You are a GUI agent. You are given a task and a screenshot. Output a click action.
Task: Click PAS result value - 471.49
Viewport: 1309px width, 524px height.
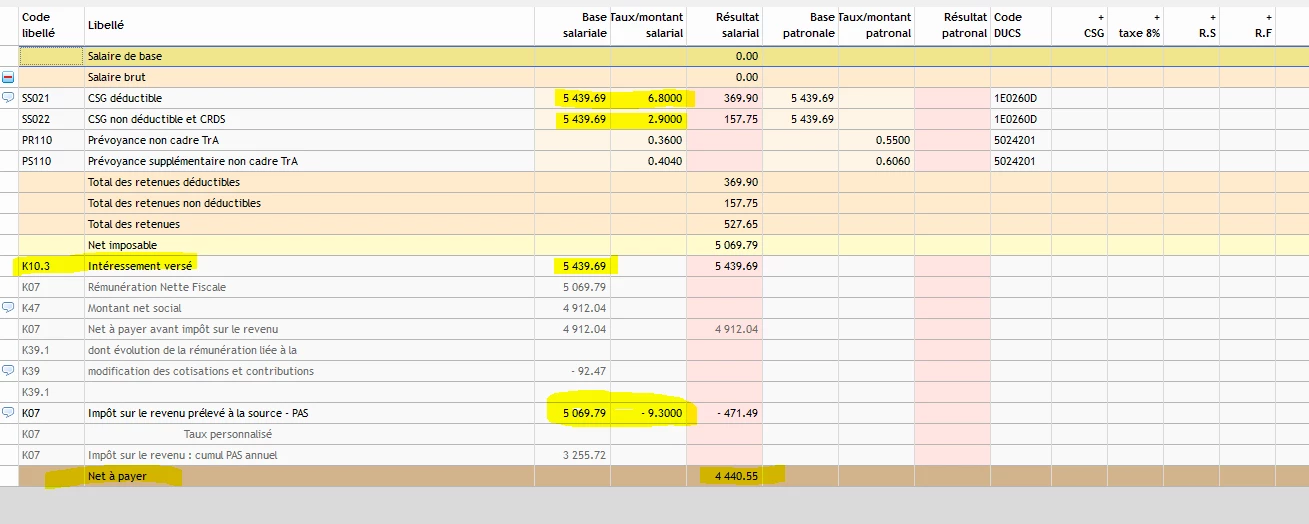pos(738,413)
